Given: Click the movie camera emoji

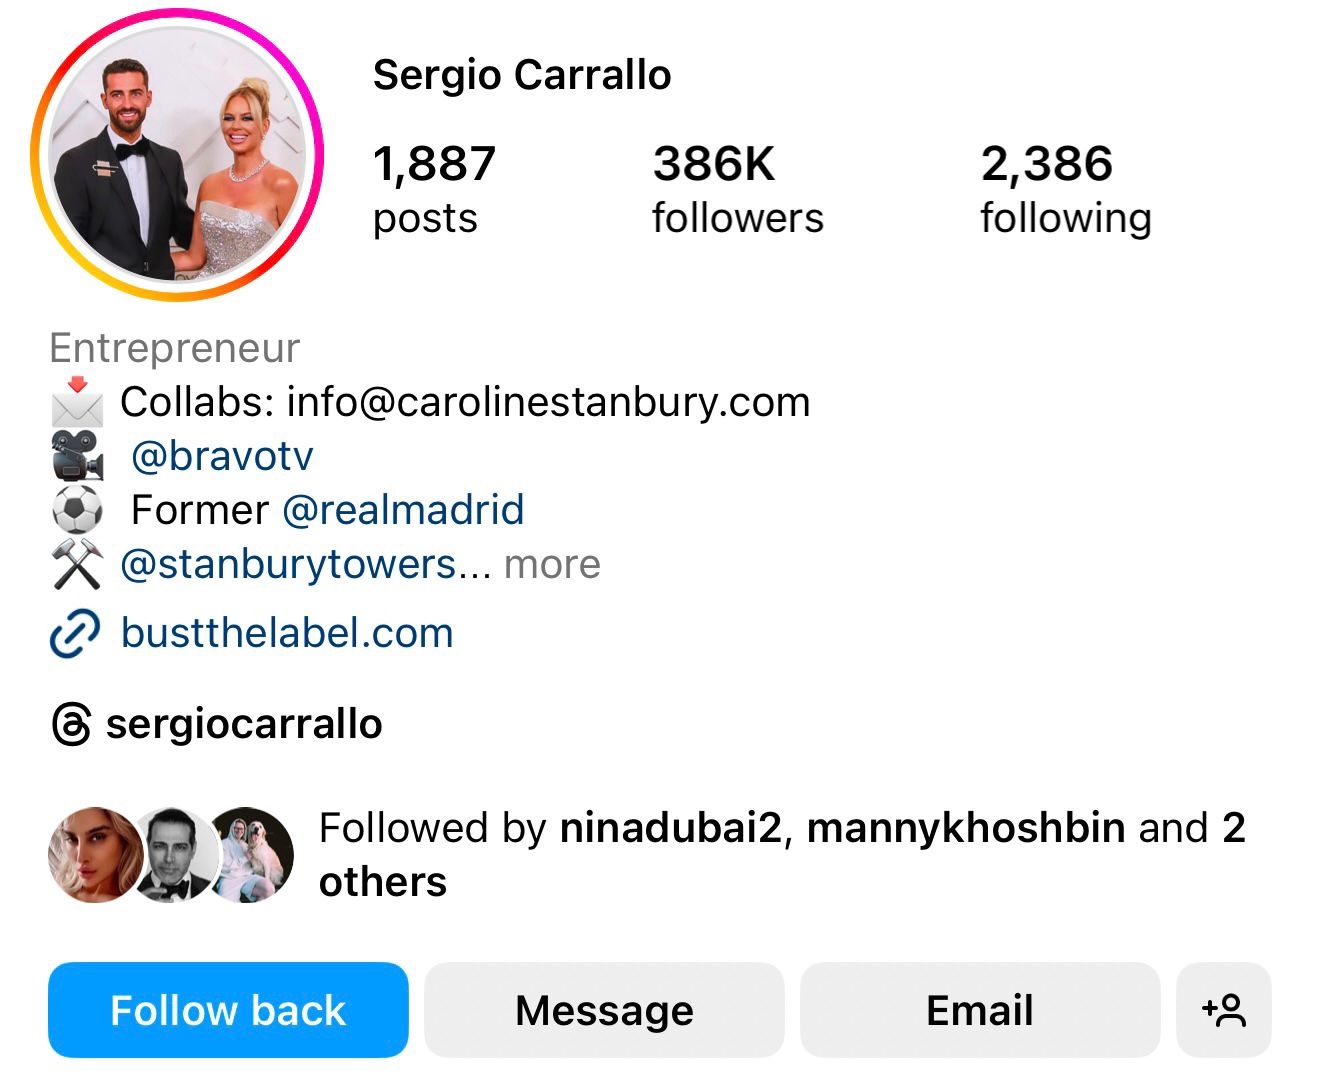Looking at the screenshot, I should coord(77,456).
